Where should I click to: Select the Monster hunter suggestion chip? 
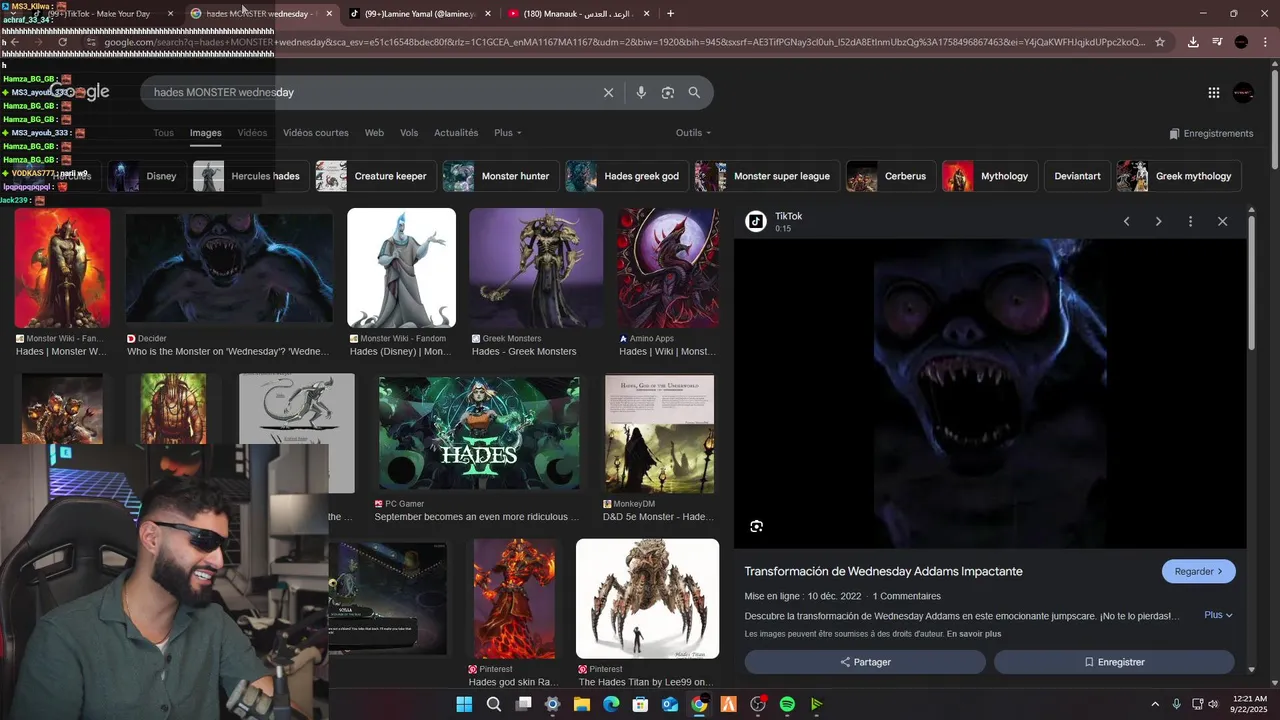pos(500,176)
